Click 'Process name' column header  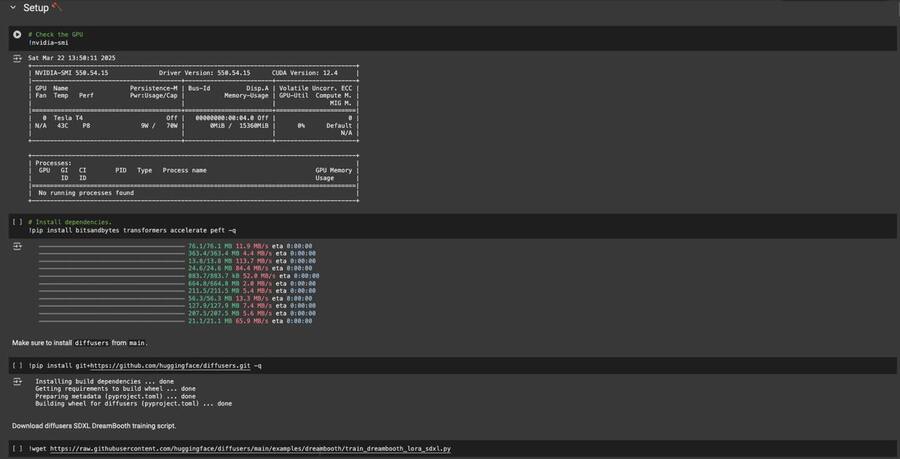click(x=184, y=170)
